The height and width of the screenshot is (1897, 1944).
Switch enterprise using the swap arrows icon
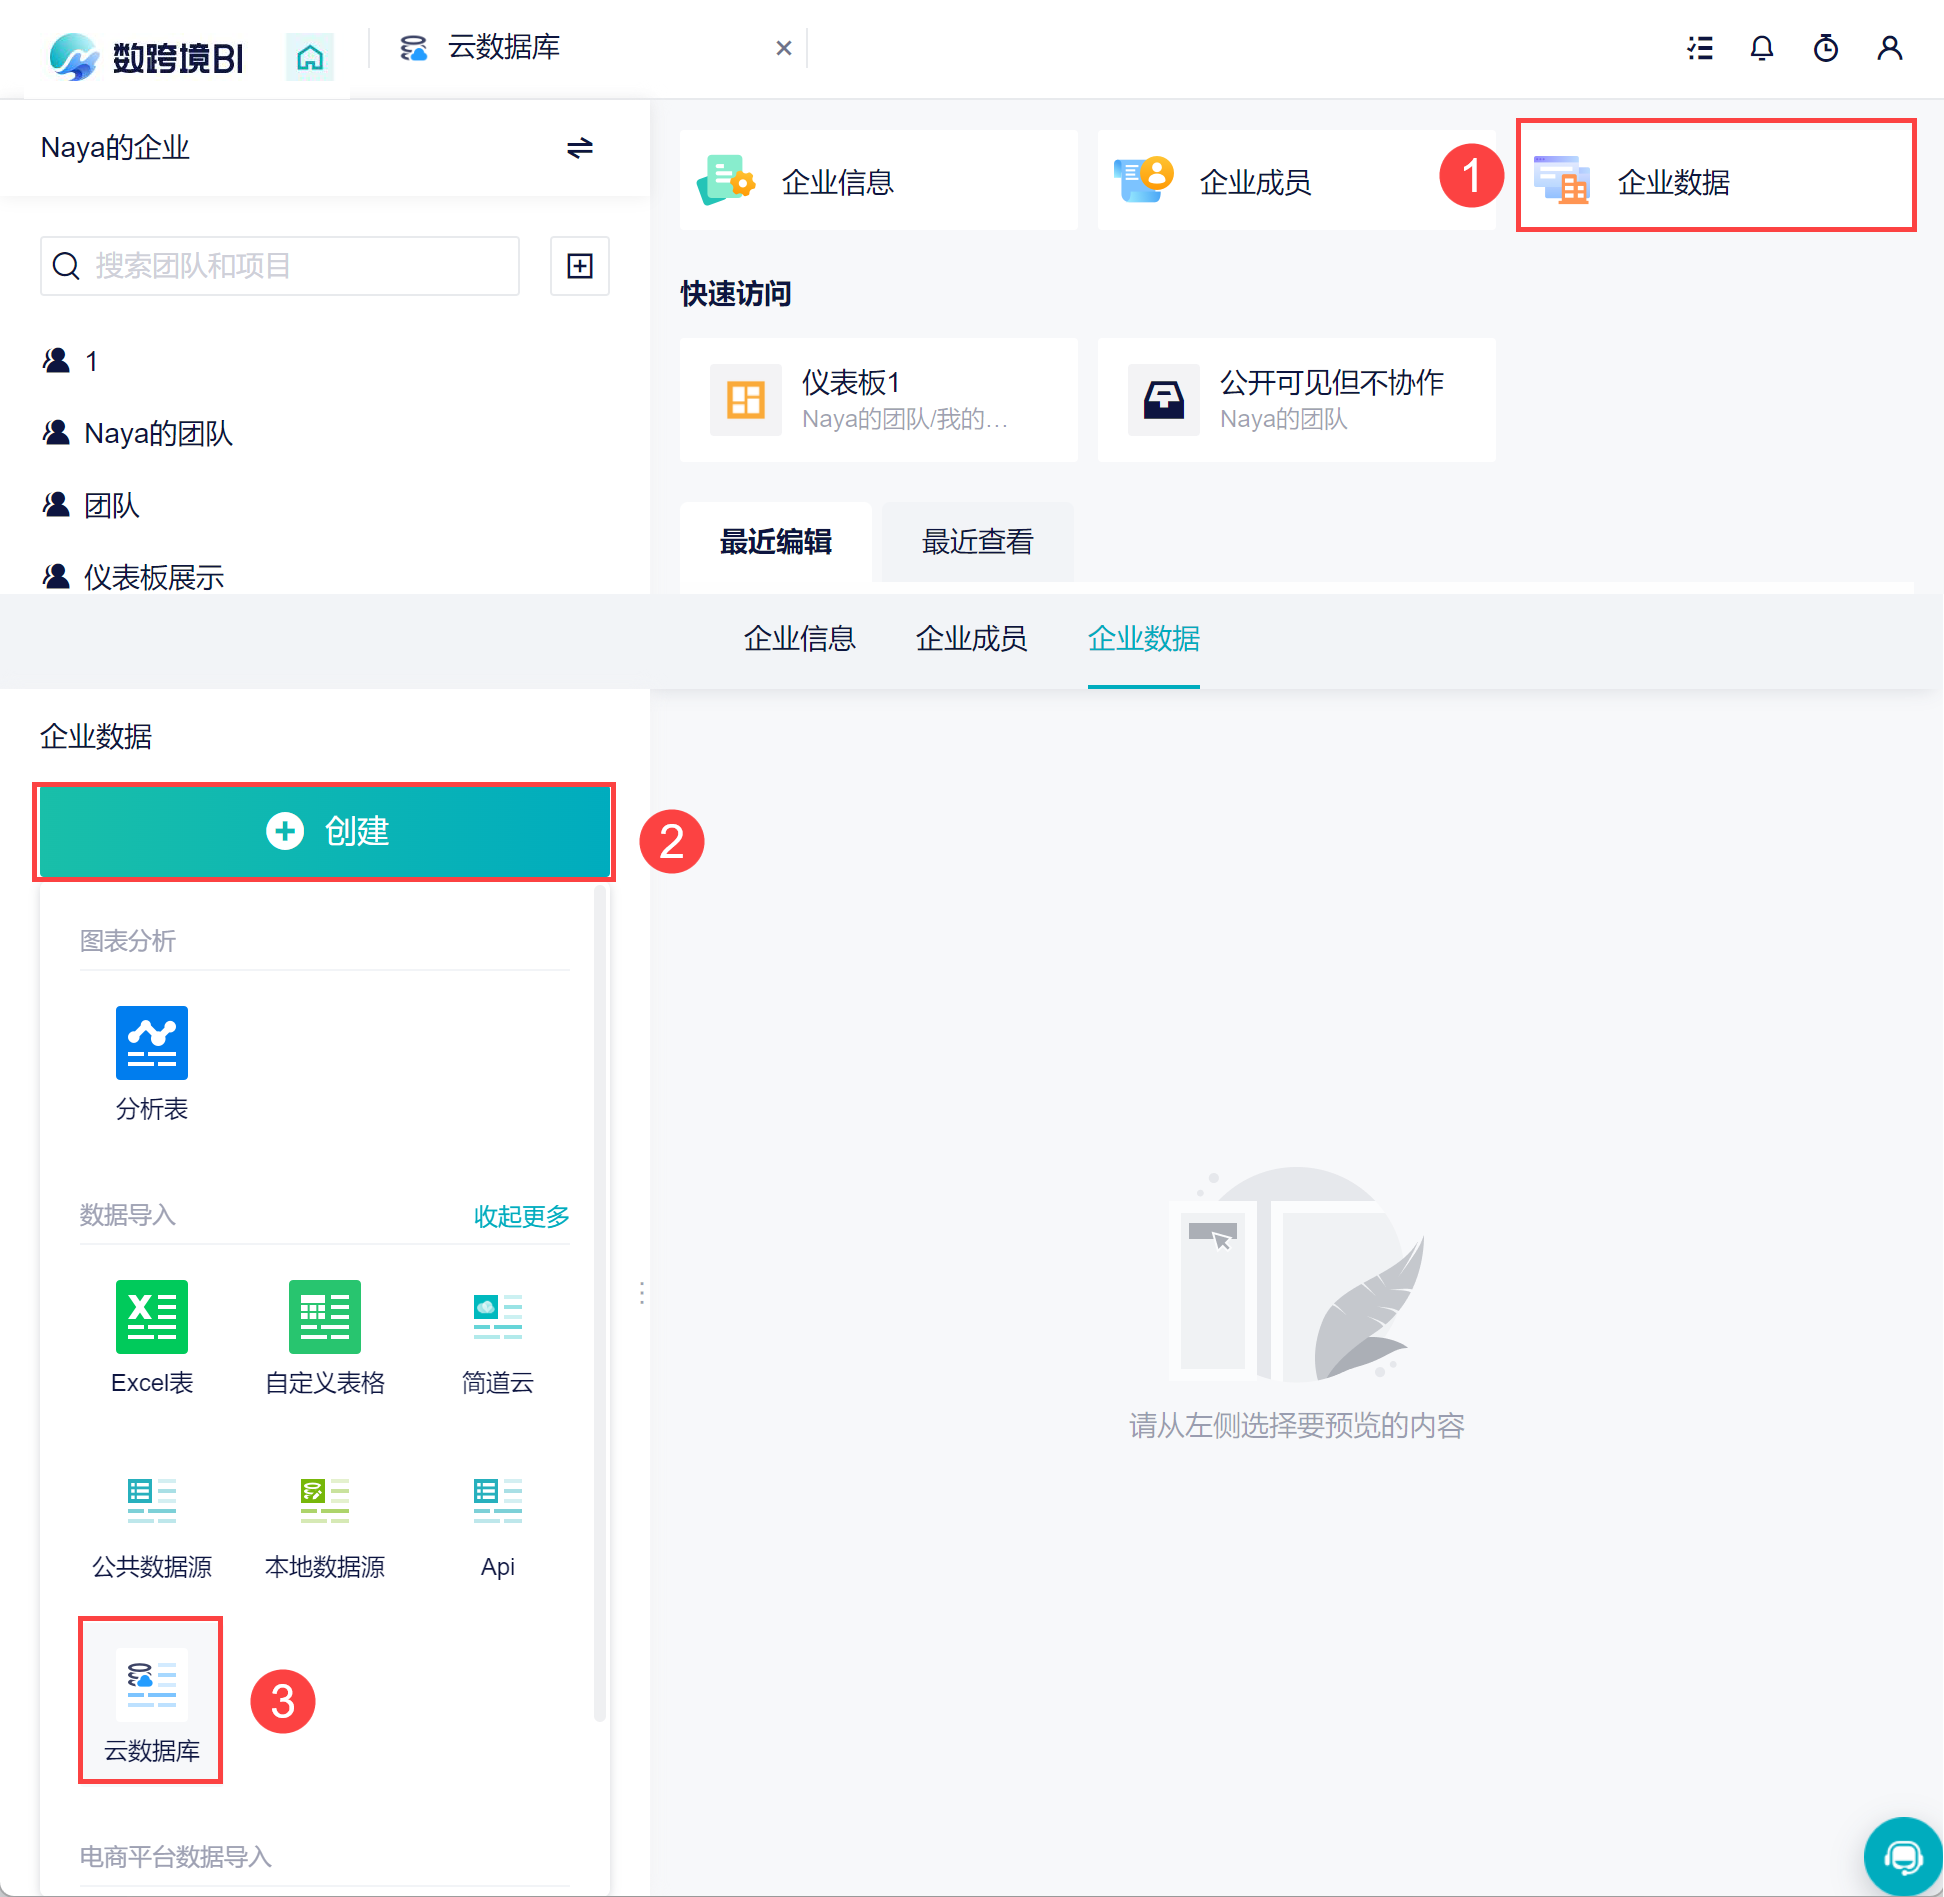[x=579, y=148]
